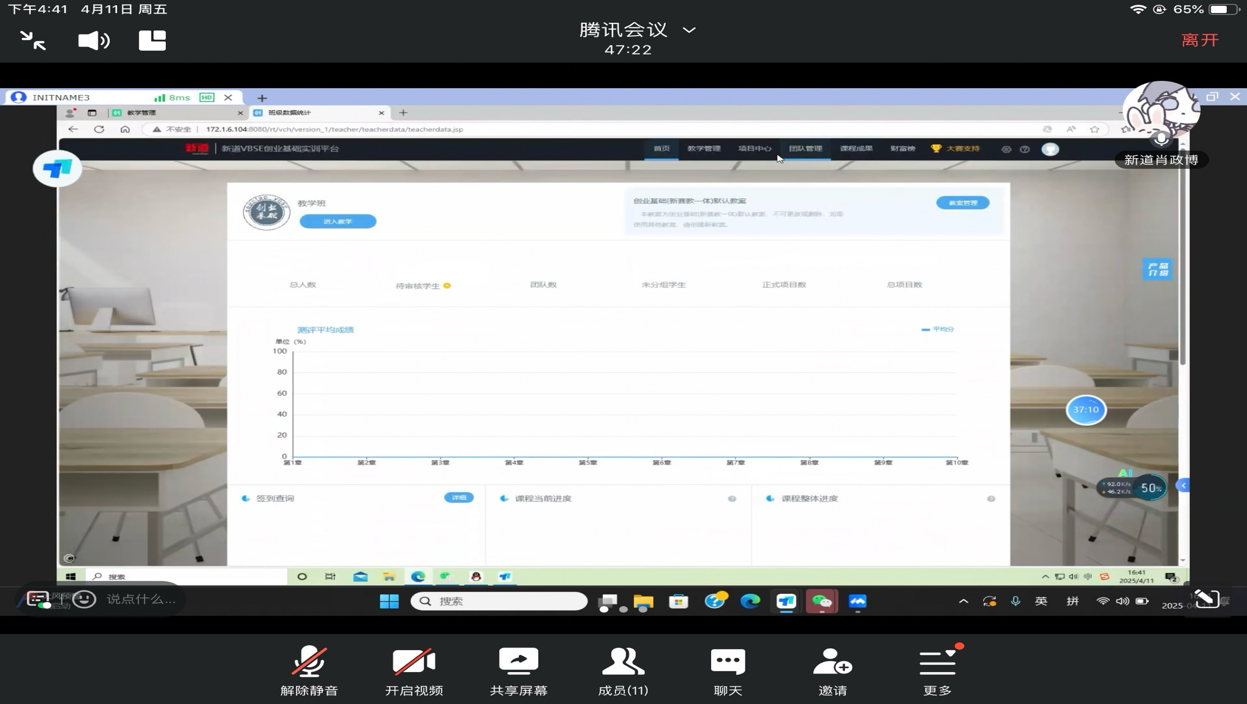The height and width of the screenshot is (704, 1247).
Task: Reload the shared browser page
Action: [99, 129]
